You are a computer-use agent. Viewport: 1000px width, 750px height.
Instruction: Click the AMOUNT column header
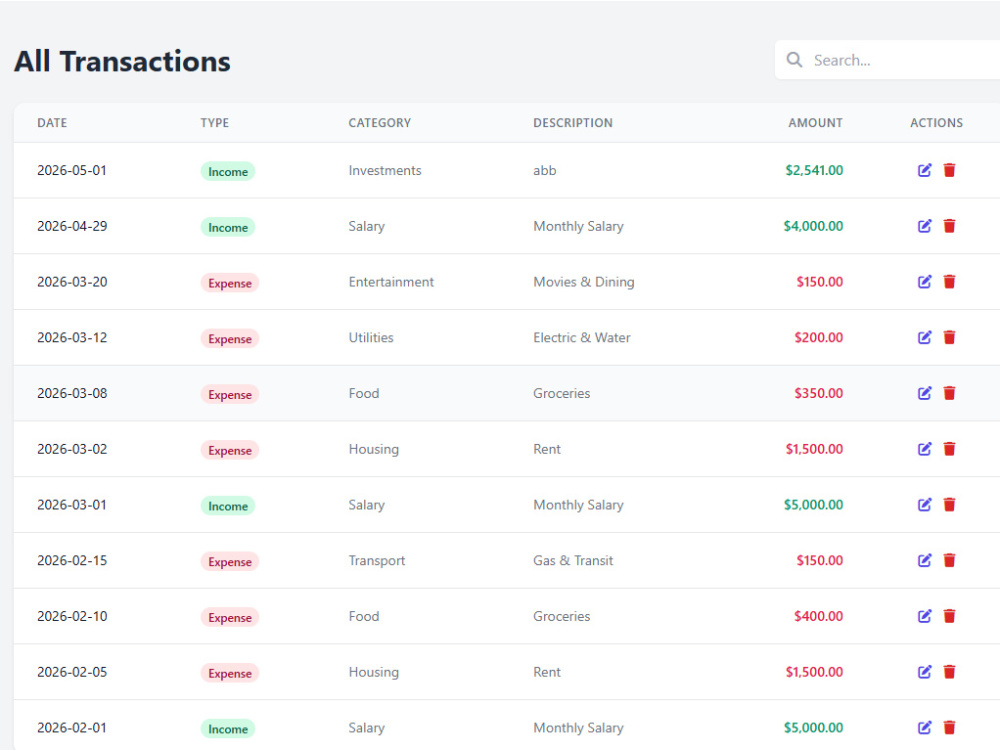[815, 122]
